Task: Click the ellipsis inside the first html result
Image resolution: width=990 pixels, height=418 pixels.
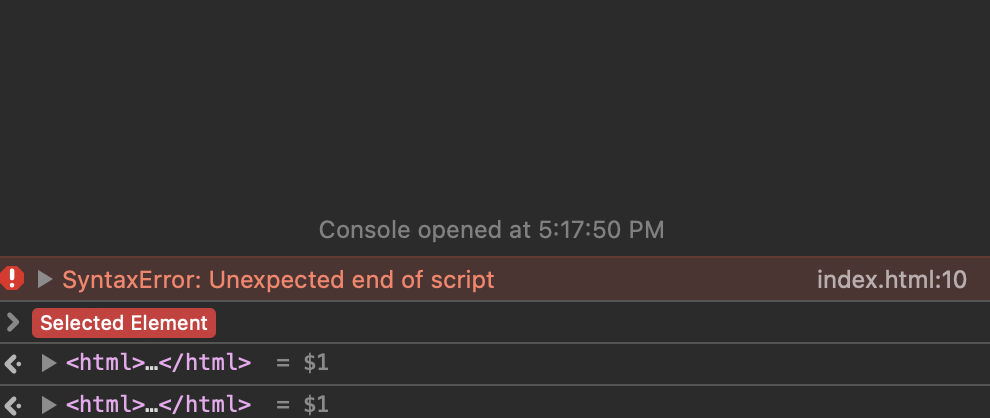Action: [x=152, y=364]
